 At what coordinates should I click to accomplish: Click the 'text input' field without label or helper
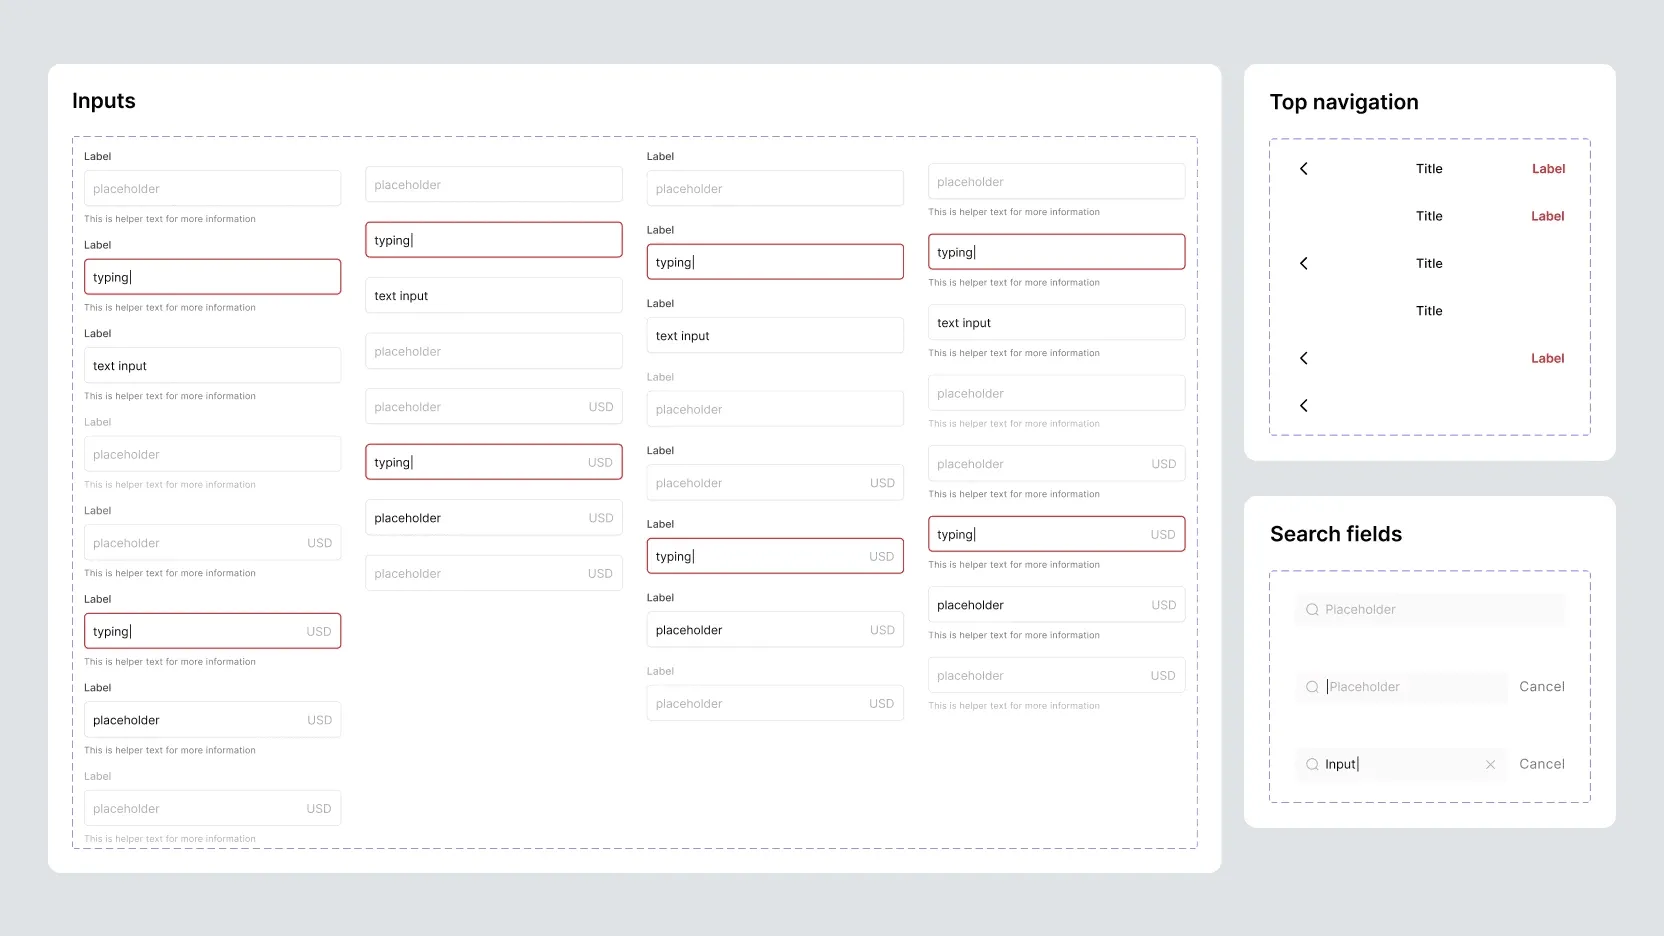pos(494,296)
